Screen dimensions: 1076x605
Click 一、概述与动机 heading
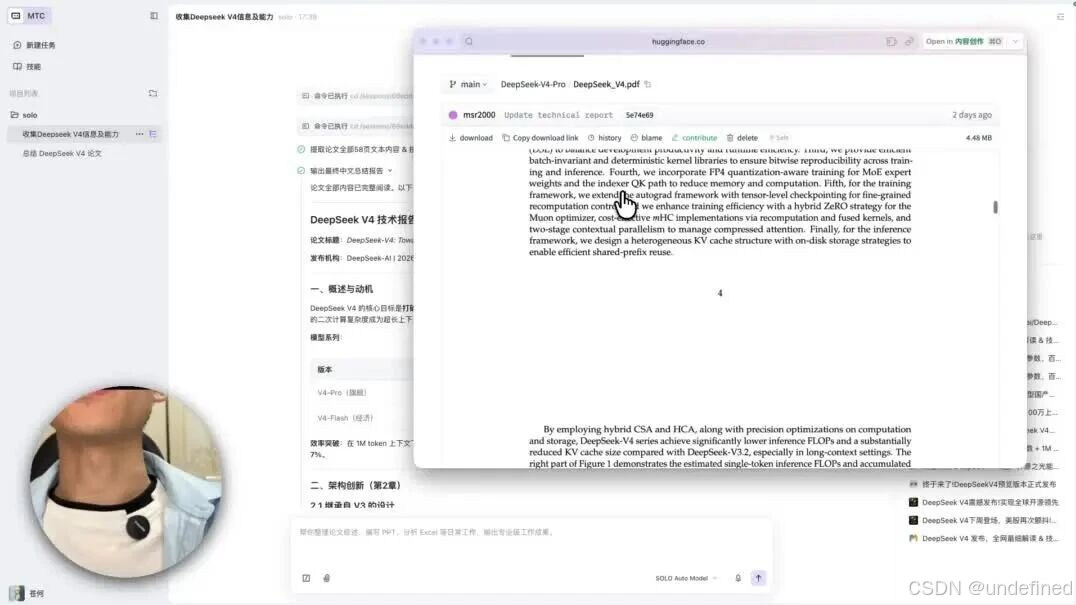click(342, 289)
